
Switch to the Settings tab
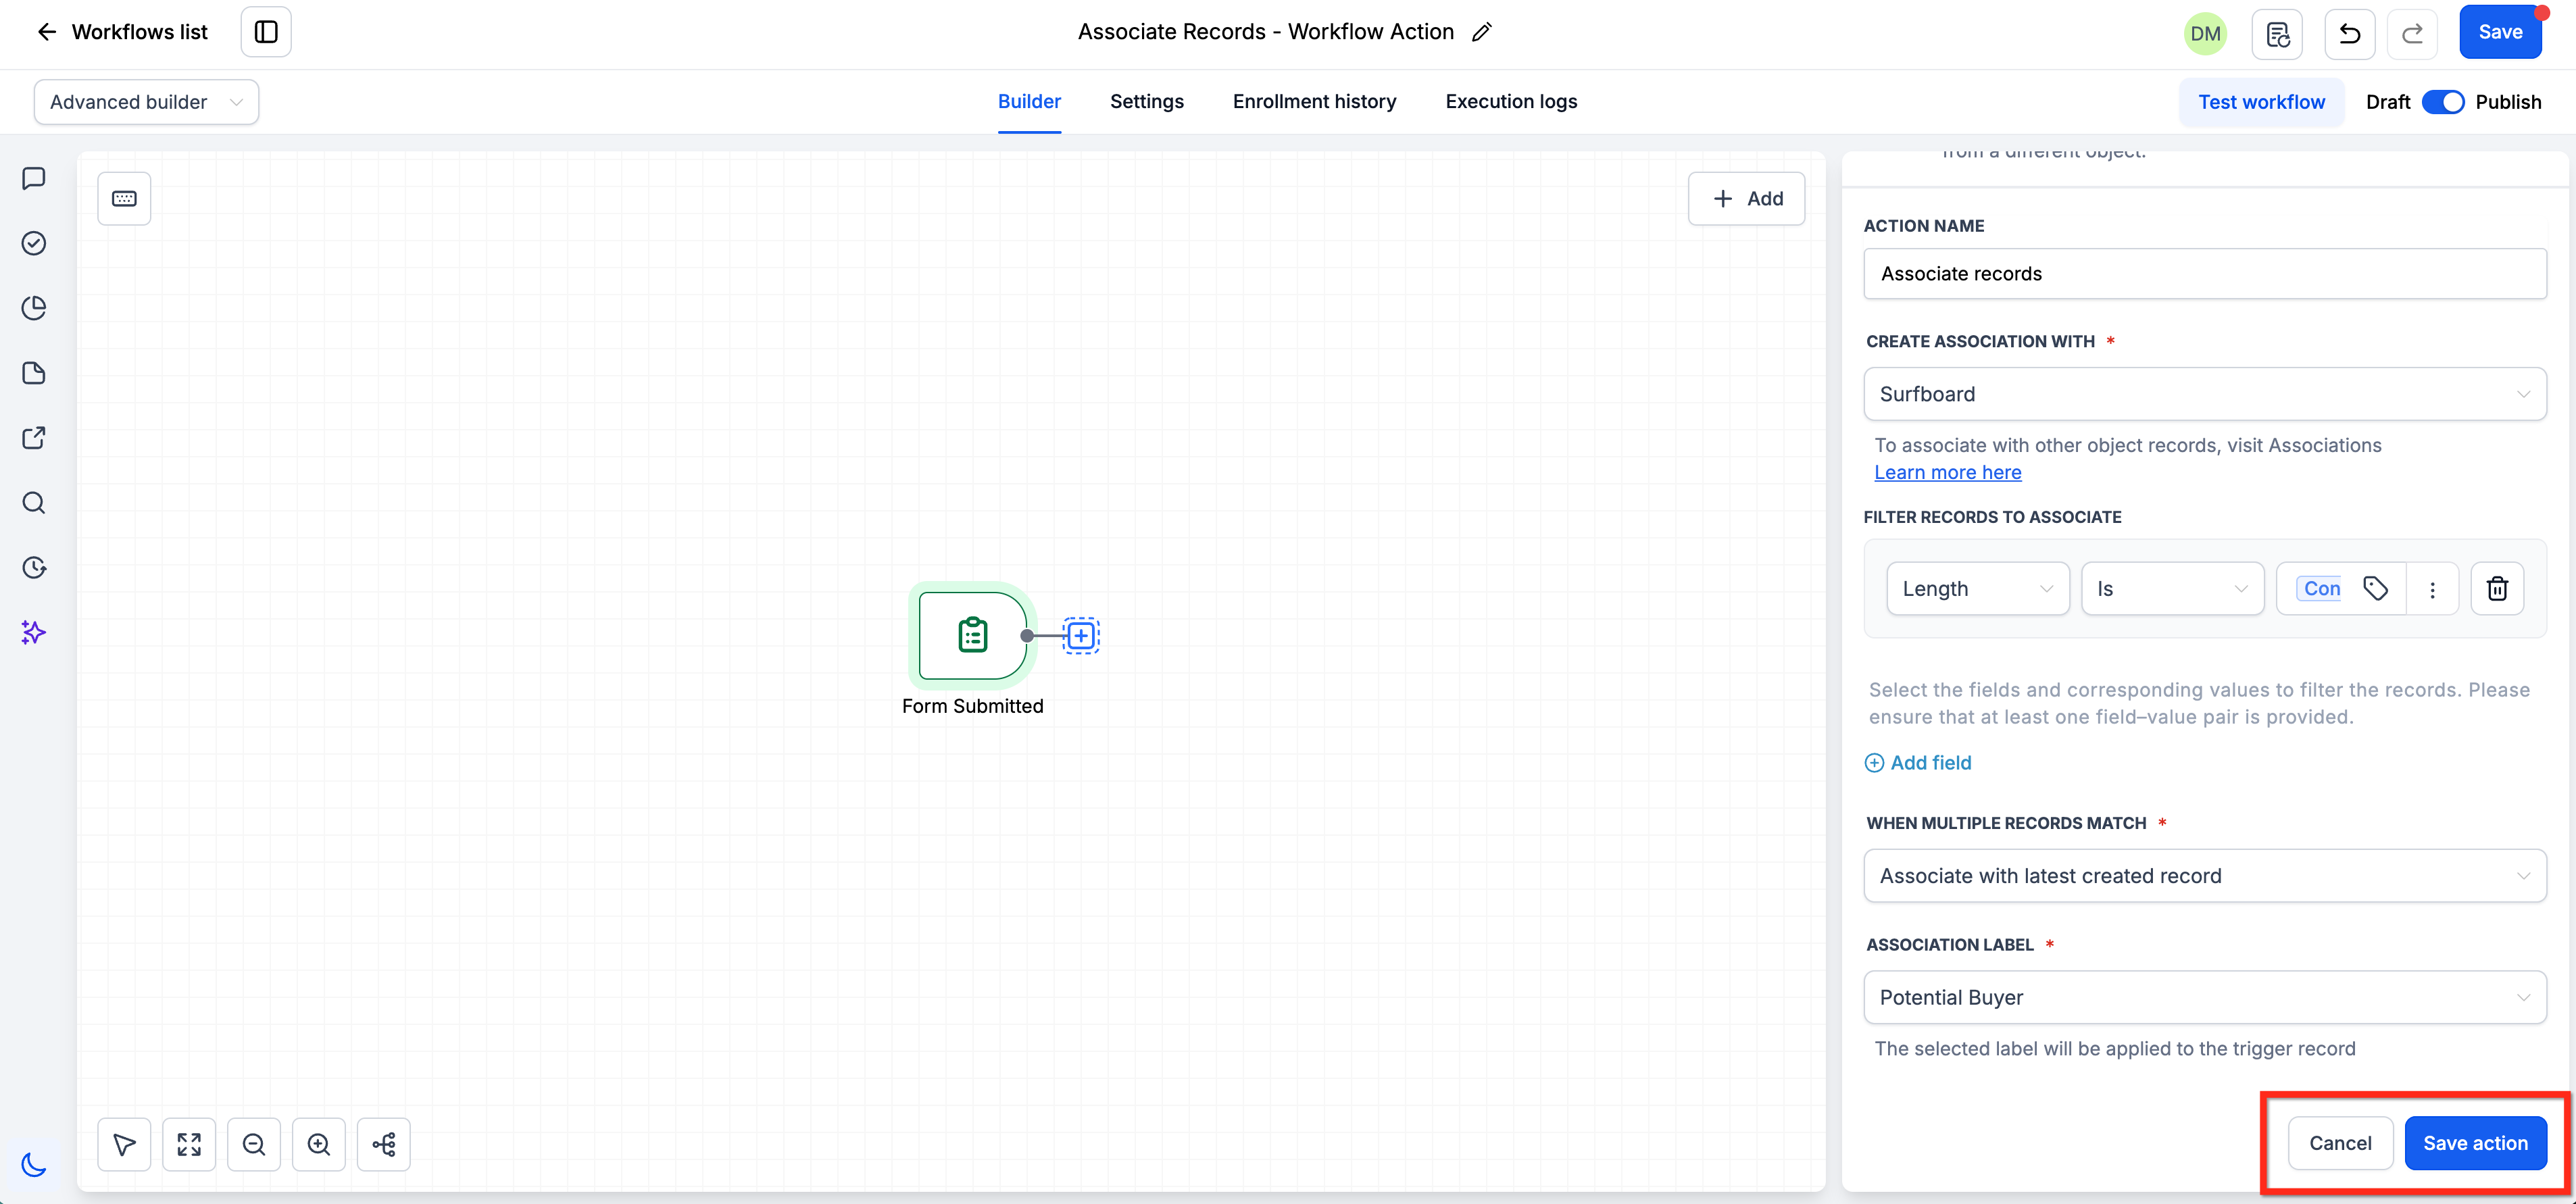1146,101
